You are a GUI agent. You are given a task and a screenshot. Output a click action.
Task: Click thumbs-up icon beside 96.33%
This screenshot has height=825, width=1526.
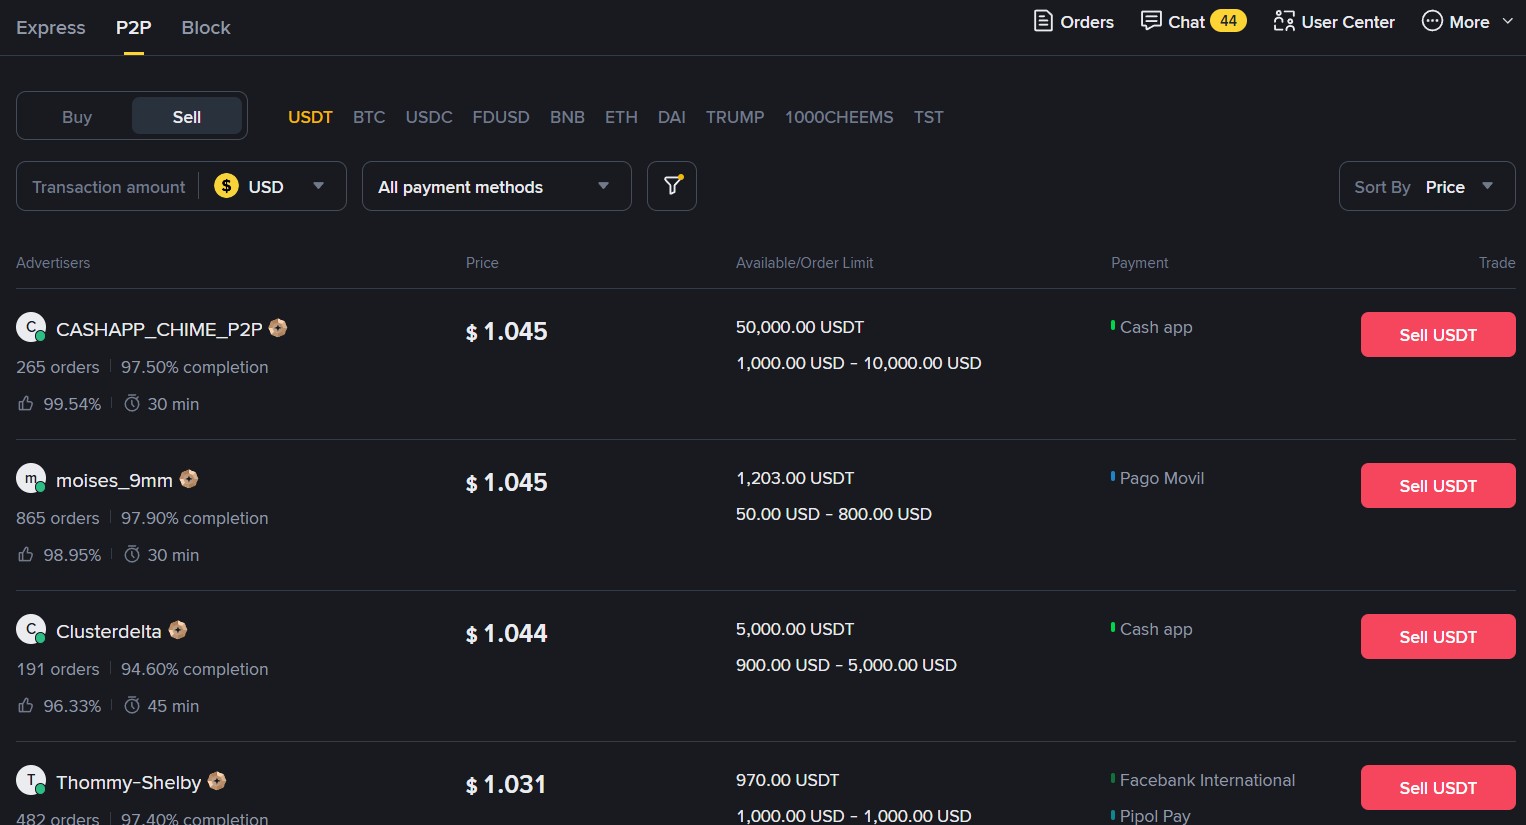pyautogui.click(x=26, y=705)
